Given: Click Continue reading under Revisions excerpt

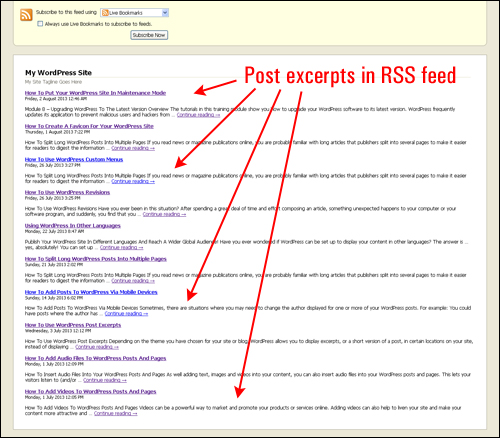Looking at the screenshot, I should [164, 214].
